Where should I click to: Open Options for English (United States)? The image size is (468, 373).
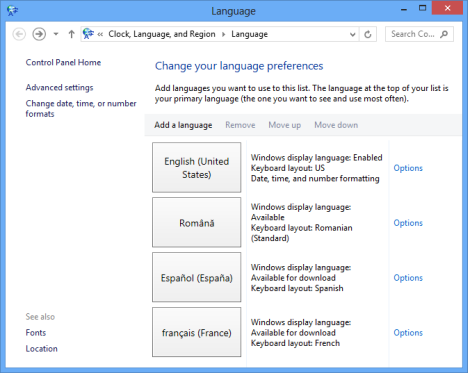click(408, 168)
